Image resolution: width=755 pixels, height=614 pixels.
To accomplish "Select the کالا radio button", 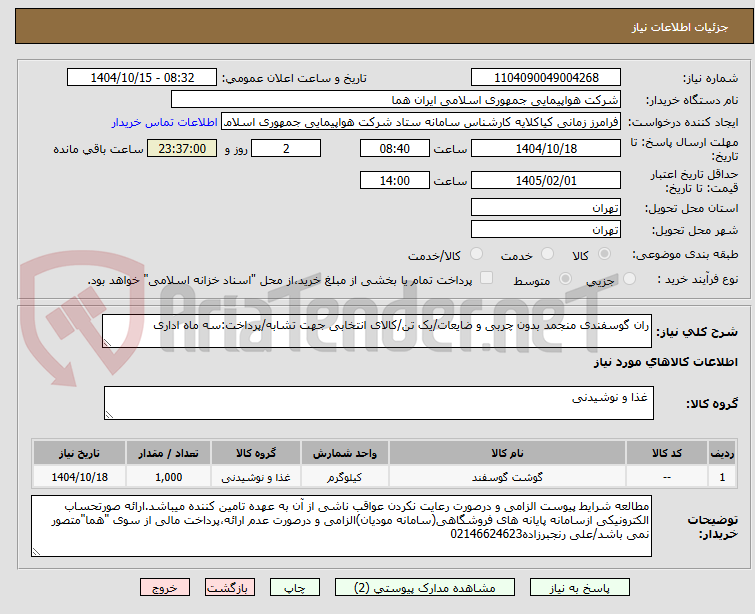I will (604, 253).
